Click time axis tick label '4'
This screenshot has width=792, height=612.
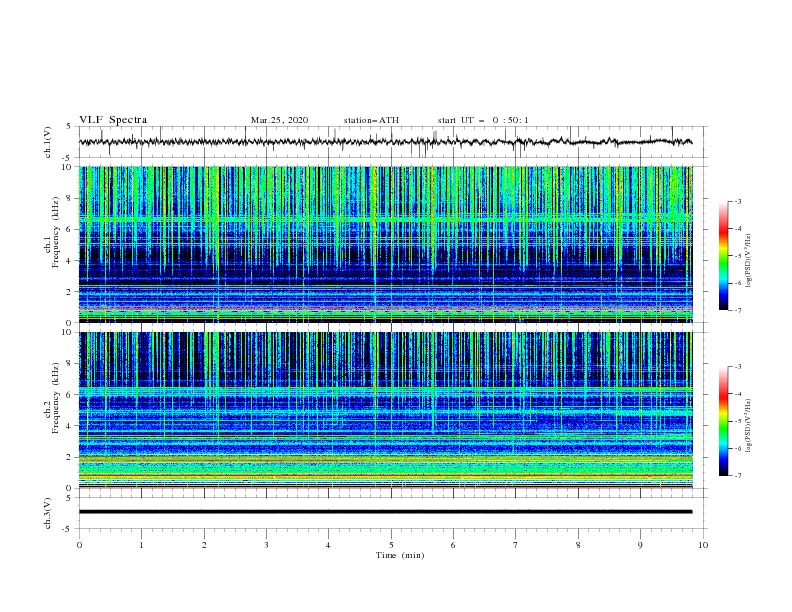pyautogui.click(x=328, y=545)
